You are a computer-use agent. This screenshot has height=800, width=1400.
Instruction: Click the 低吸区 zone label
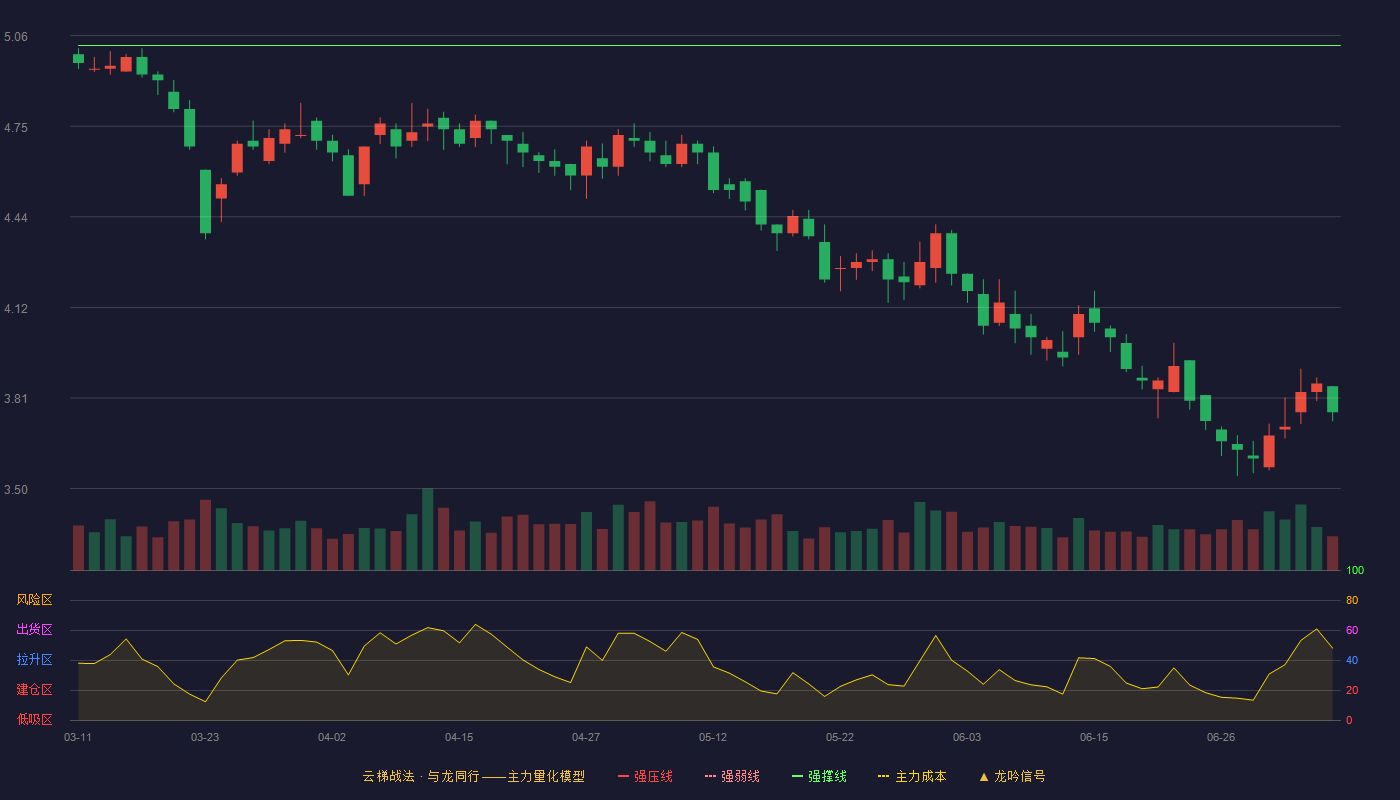[34, 720]
